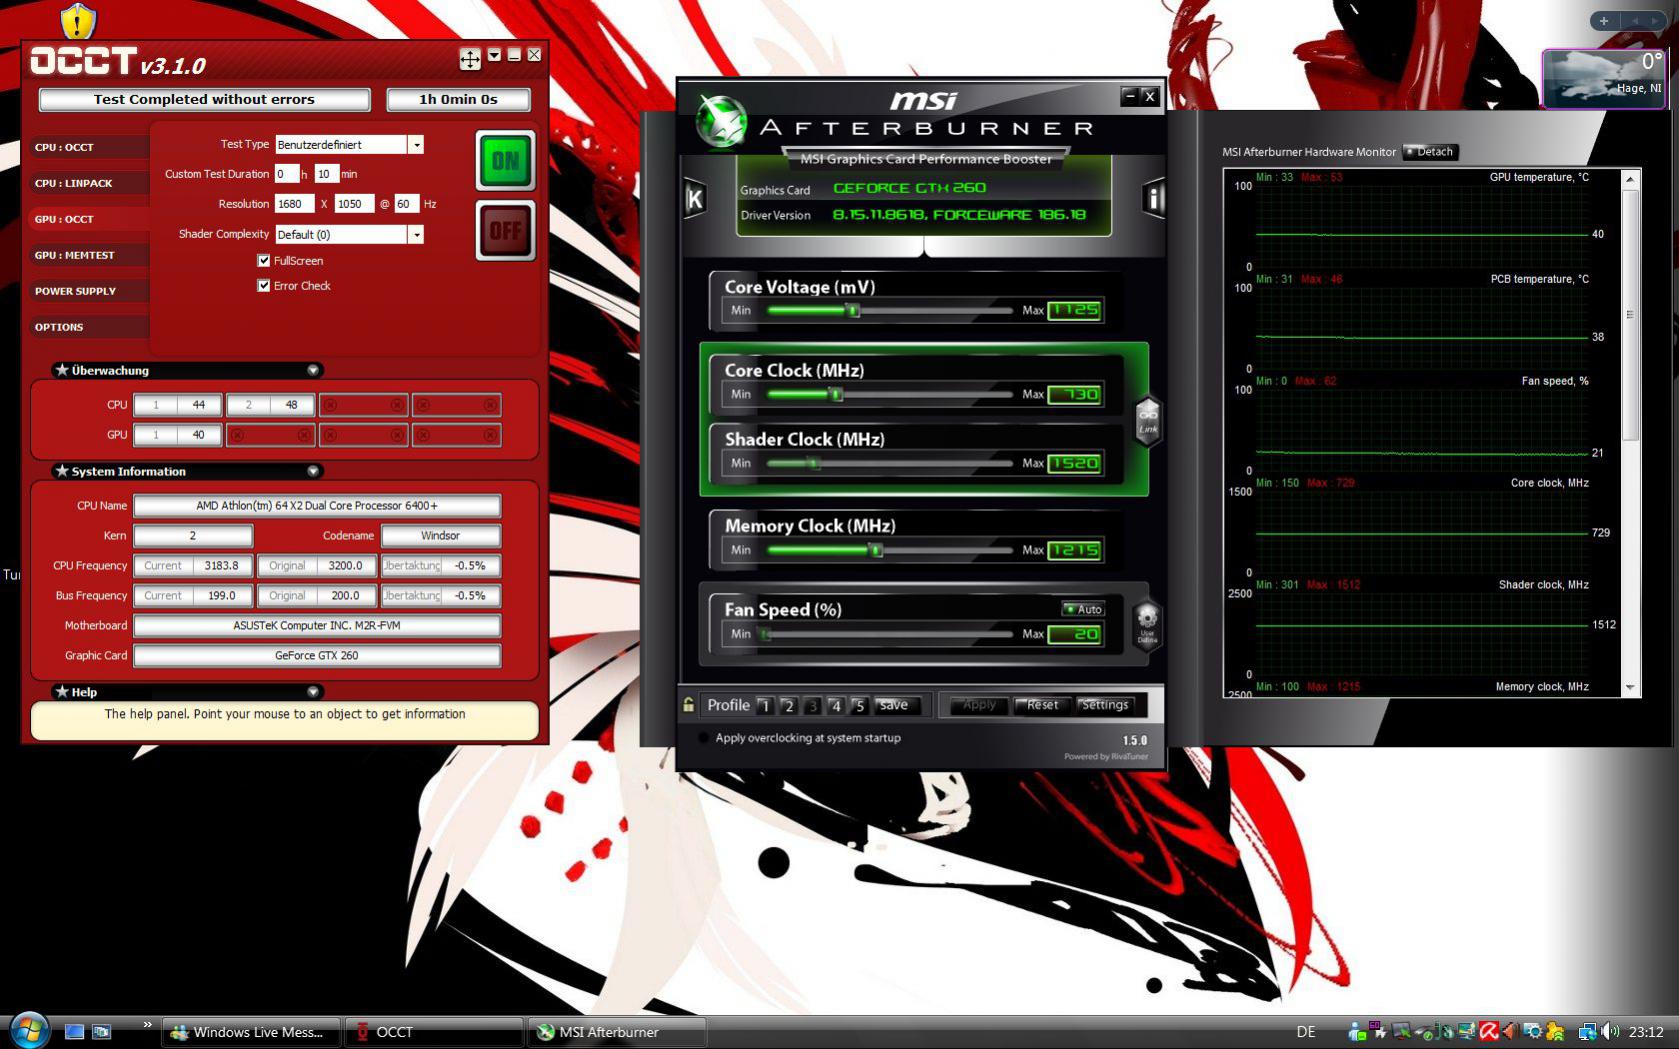Select the GPU : OCCT tab

(x=88, y=219)
